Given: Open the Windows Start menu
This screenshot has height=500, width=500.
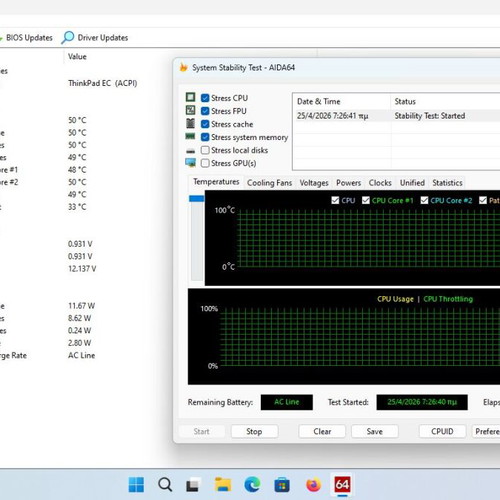Looking at the screenshot, I should (x=136, y=485).
